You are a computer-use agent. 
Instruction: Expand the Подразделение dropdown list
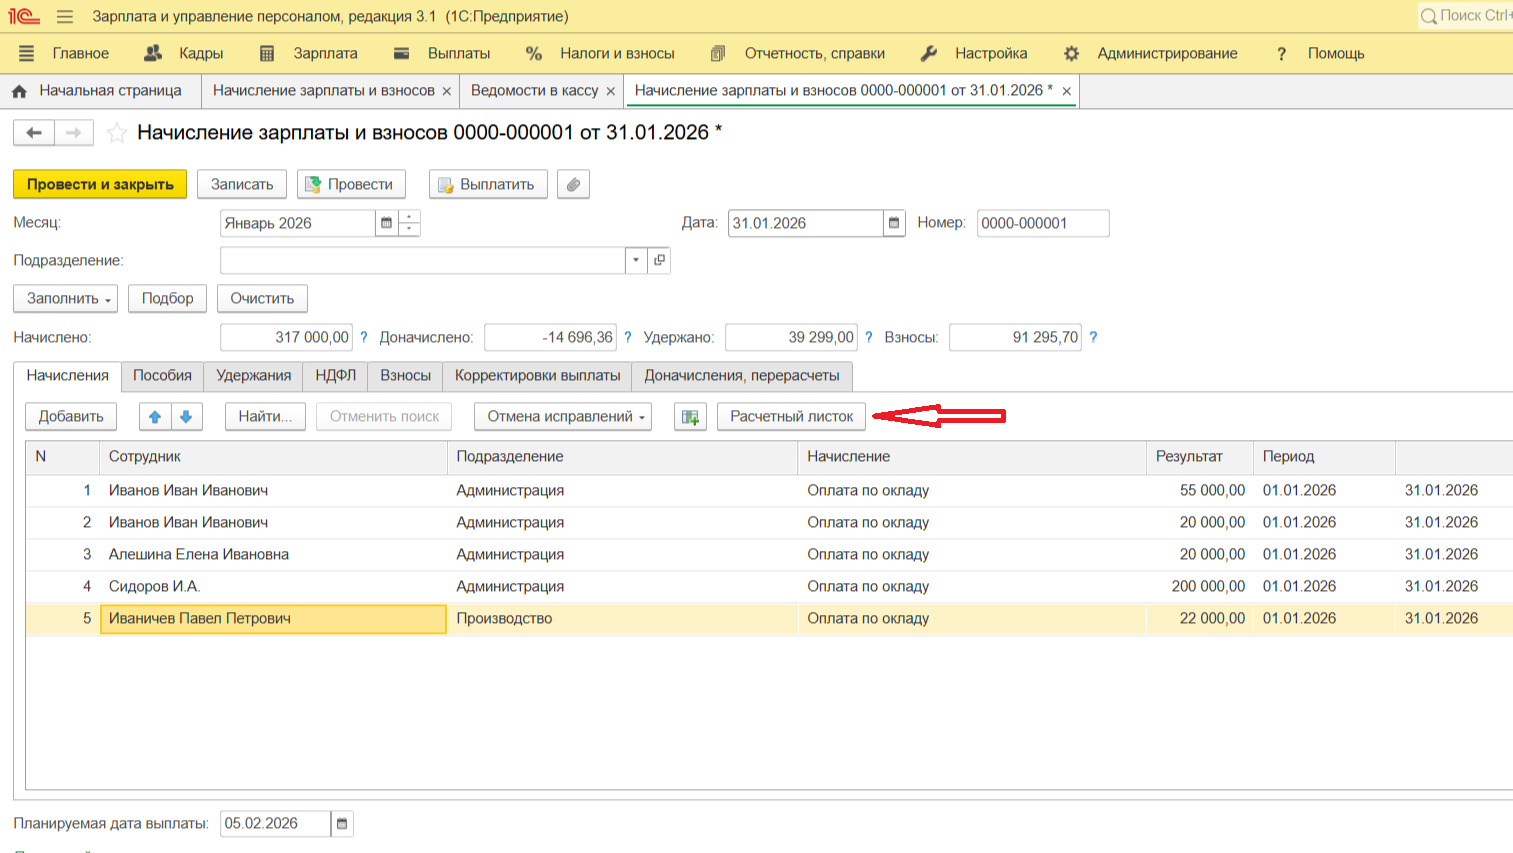pyautogui.click(x=636, y=260)
